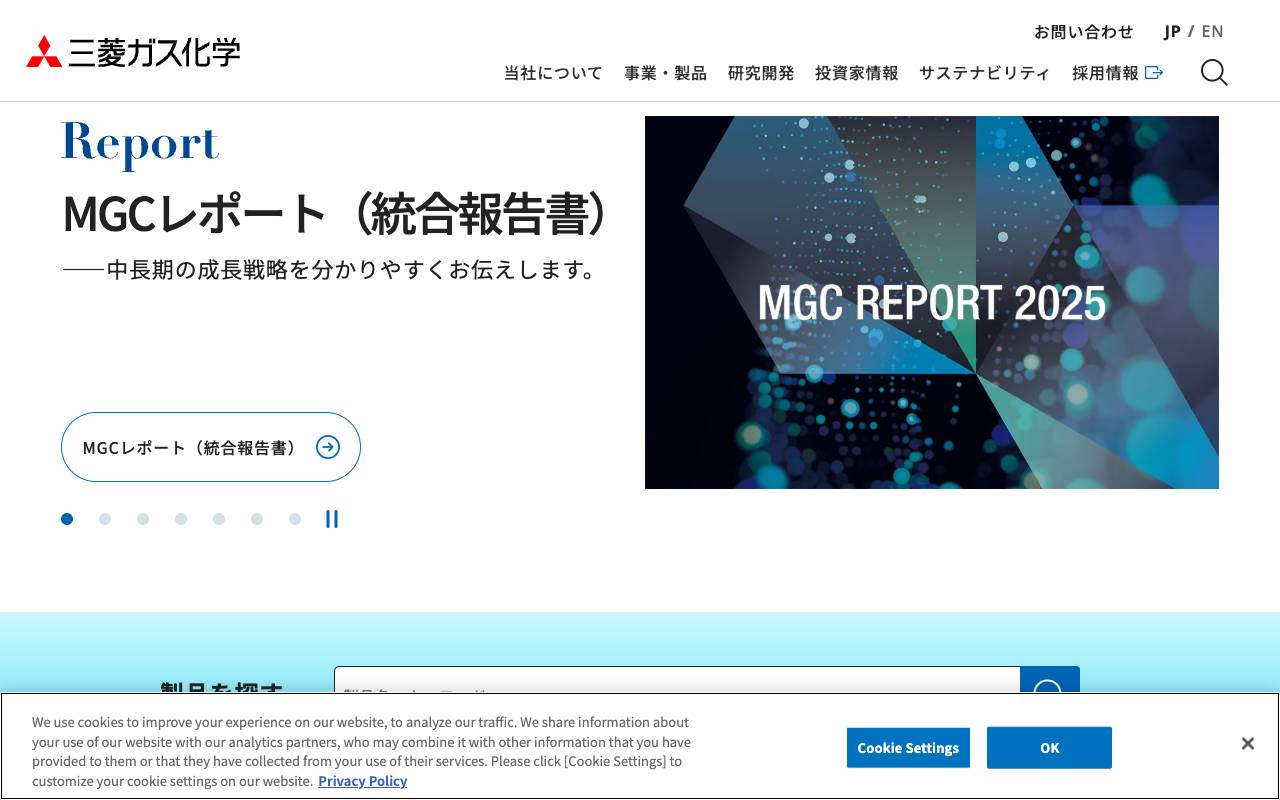
Task: Open the お問い合わせ contact link
Action: click(x=1084, y=31)
